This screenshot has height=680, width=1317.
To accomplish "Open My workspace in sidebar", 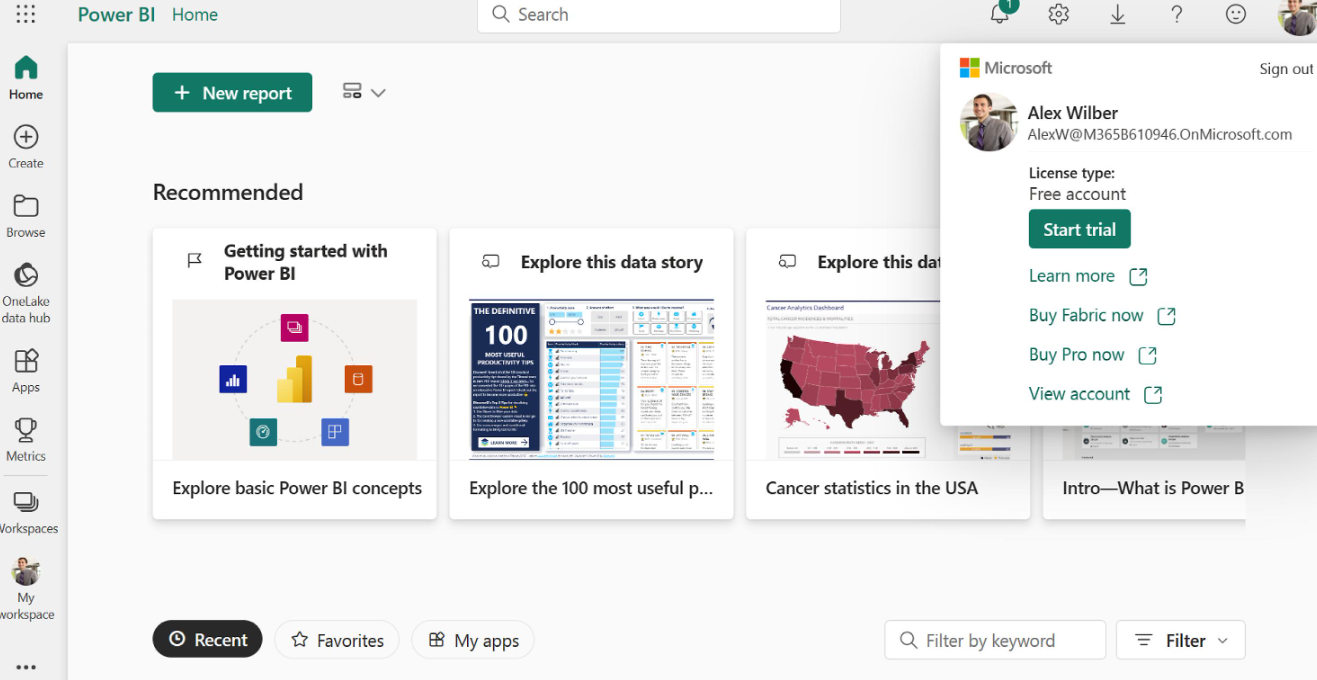I will click(26, 590).
